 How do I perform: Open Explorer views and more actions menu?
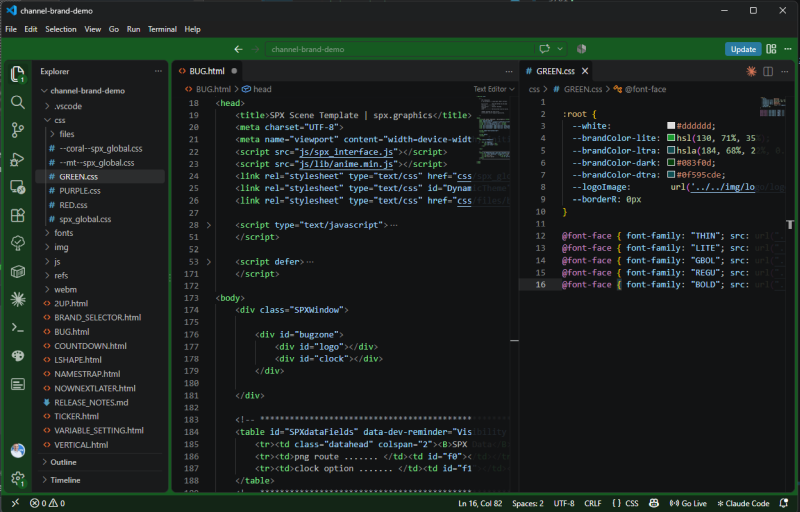click(158, 71)
